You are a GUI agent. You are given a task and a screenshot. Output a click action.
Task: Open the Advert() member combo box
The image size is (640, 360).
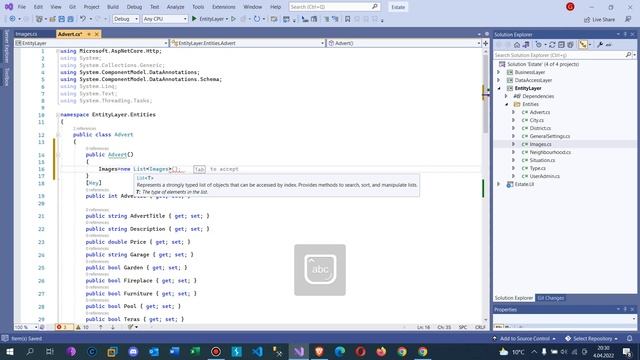404,43
